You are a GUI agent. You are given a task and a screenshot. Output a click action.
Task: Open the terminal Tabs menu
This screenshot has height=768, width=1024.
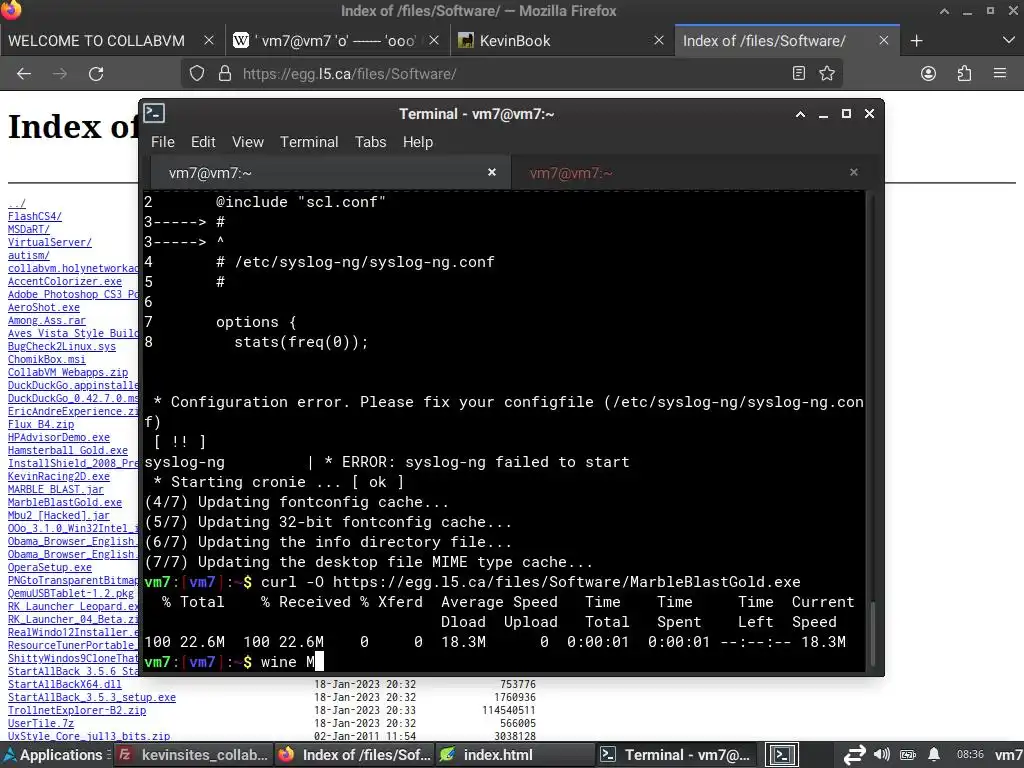click(370, 142)
